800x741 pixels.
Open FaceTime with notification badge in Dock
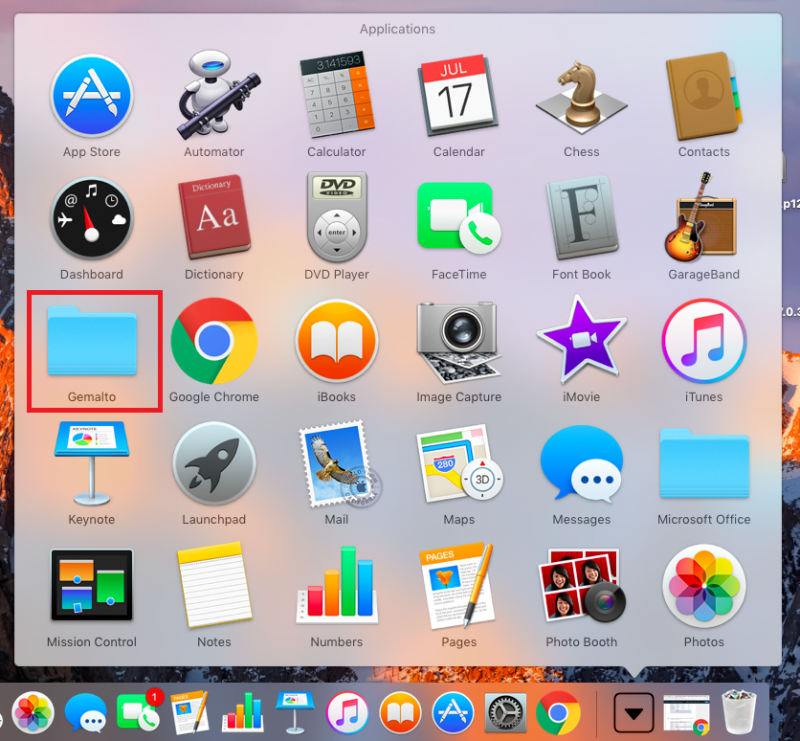139,711
